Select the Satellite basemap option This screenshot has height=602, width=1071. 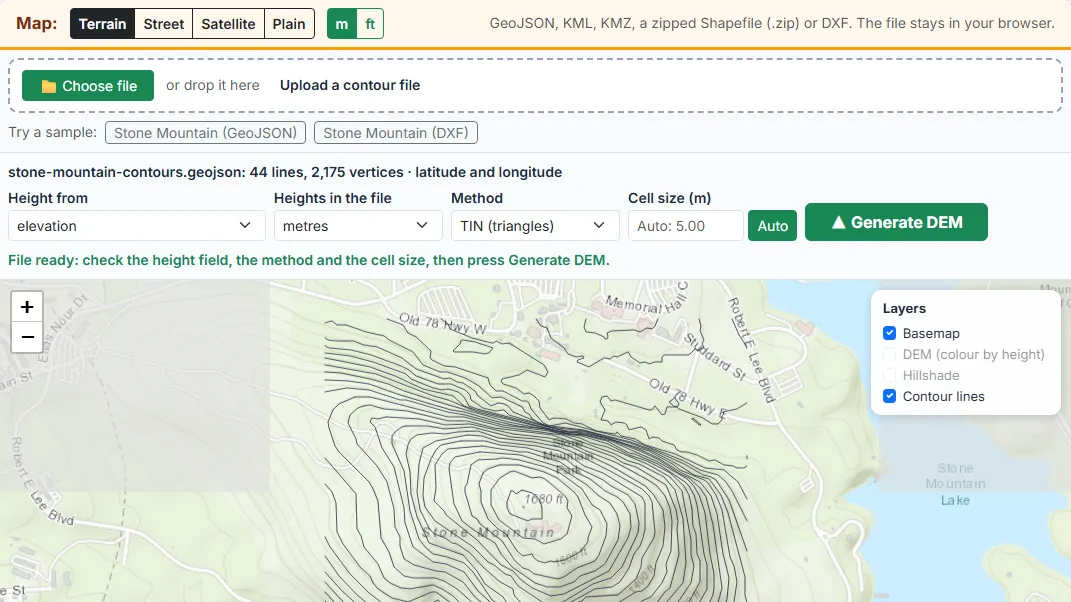[228, 24]
